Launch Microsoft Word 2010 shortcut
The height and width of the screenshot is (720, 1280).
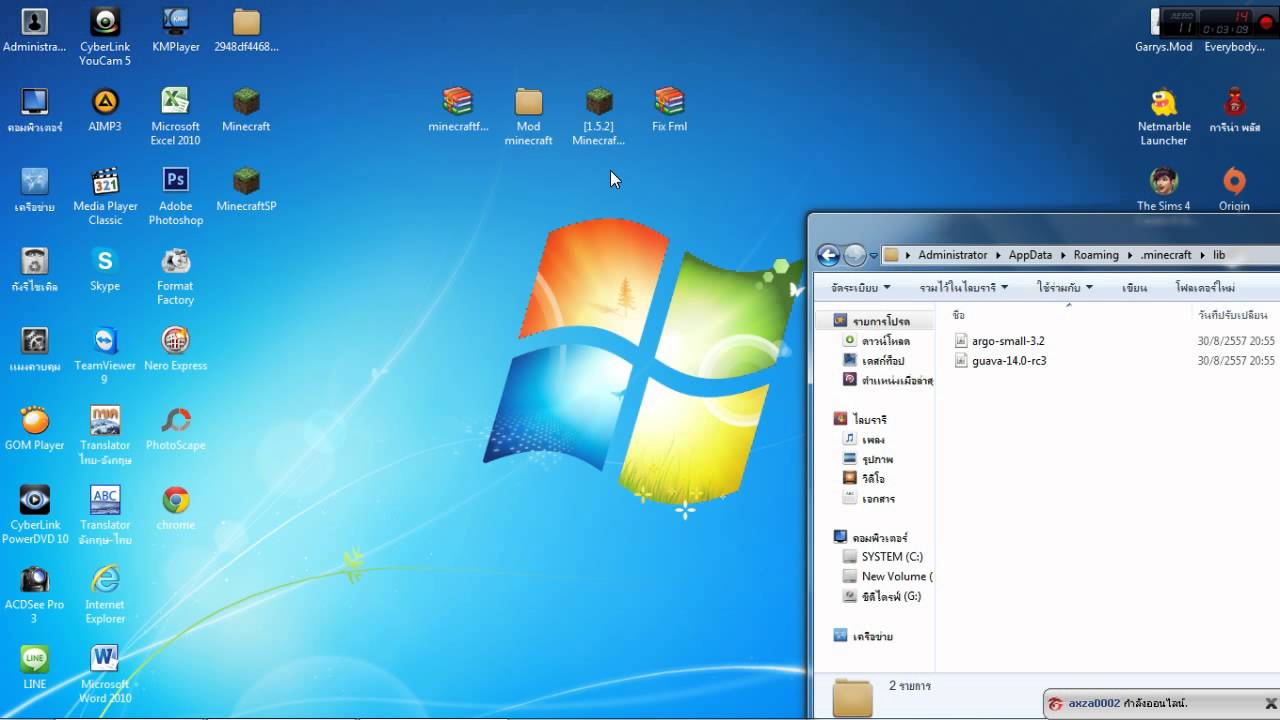click(x=105, y=674)
